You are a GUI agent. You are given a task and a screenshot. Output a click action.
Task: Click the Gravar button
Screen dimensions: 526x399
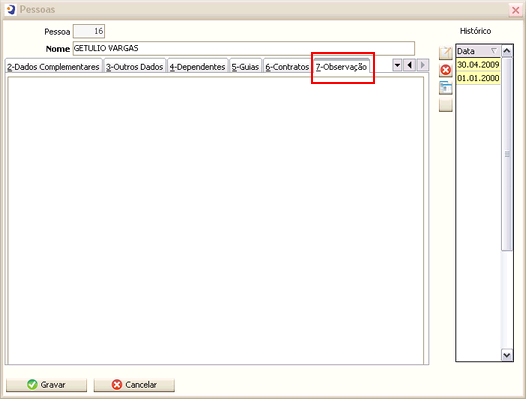47,385
